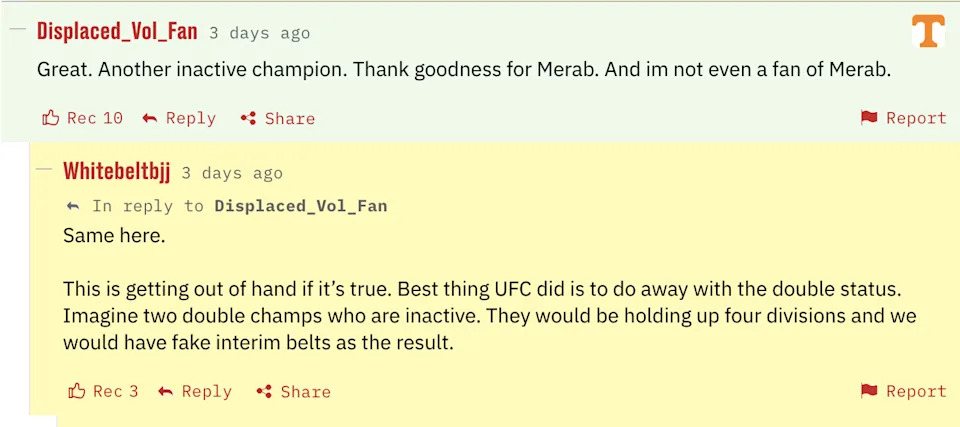Collapse Whitebeltbjj's reply with dash toggle
This screenshot has width=960, height=427.
43,170
